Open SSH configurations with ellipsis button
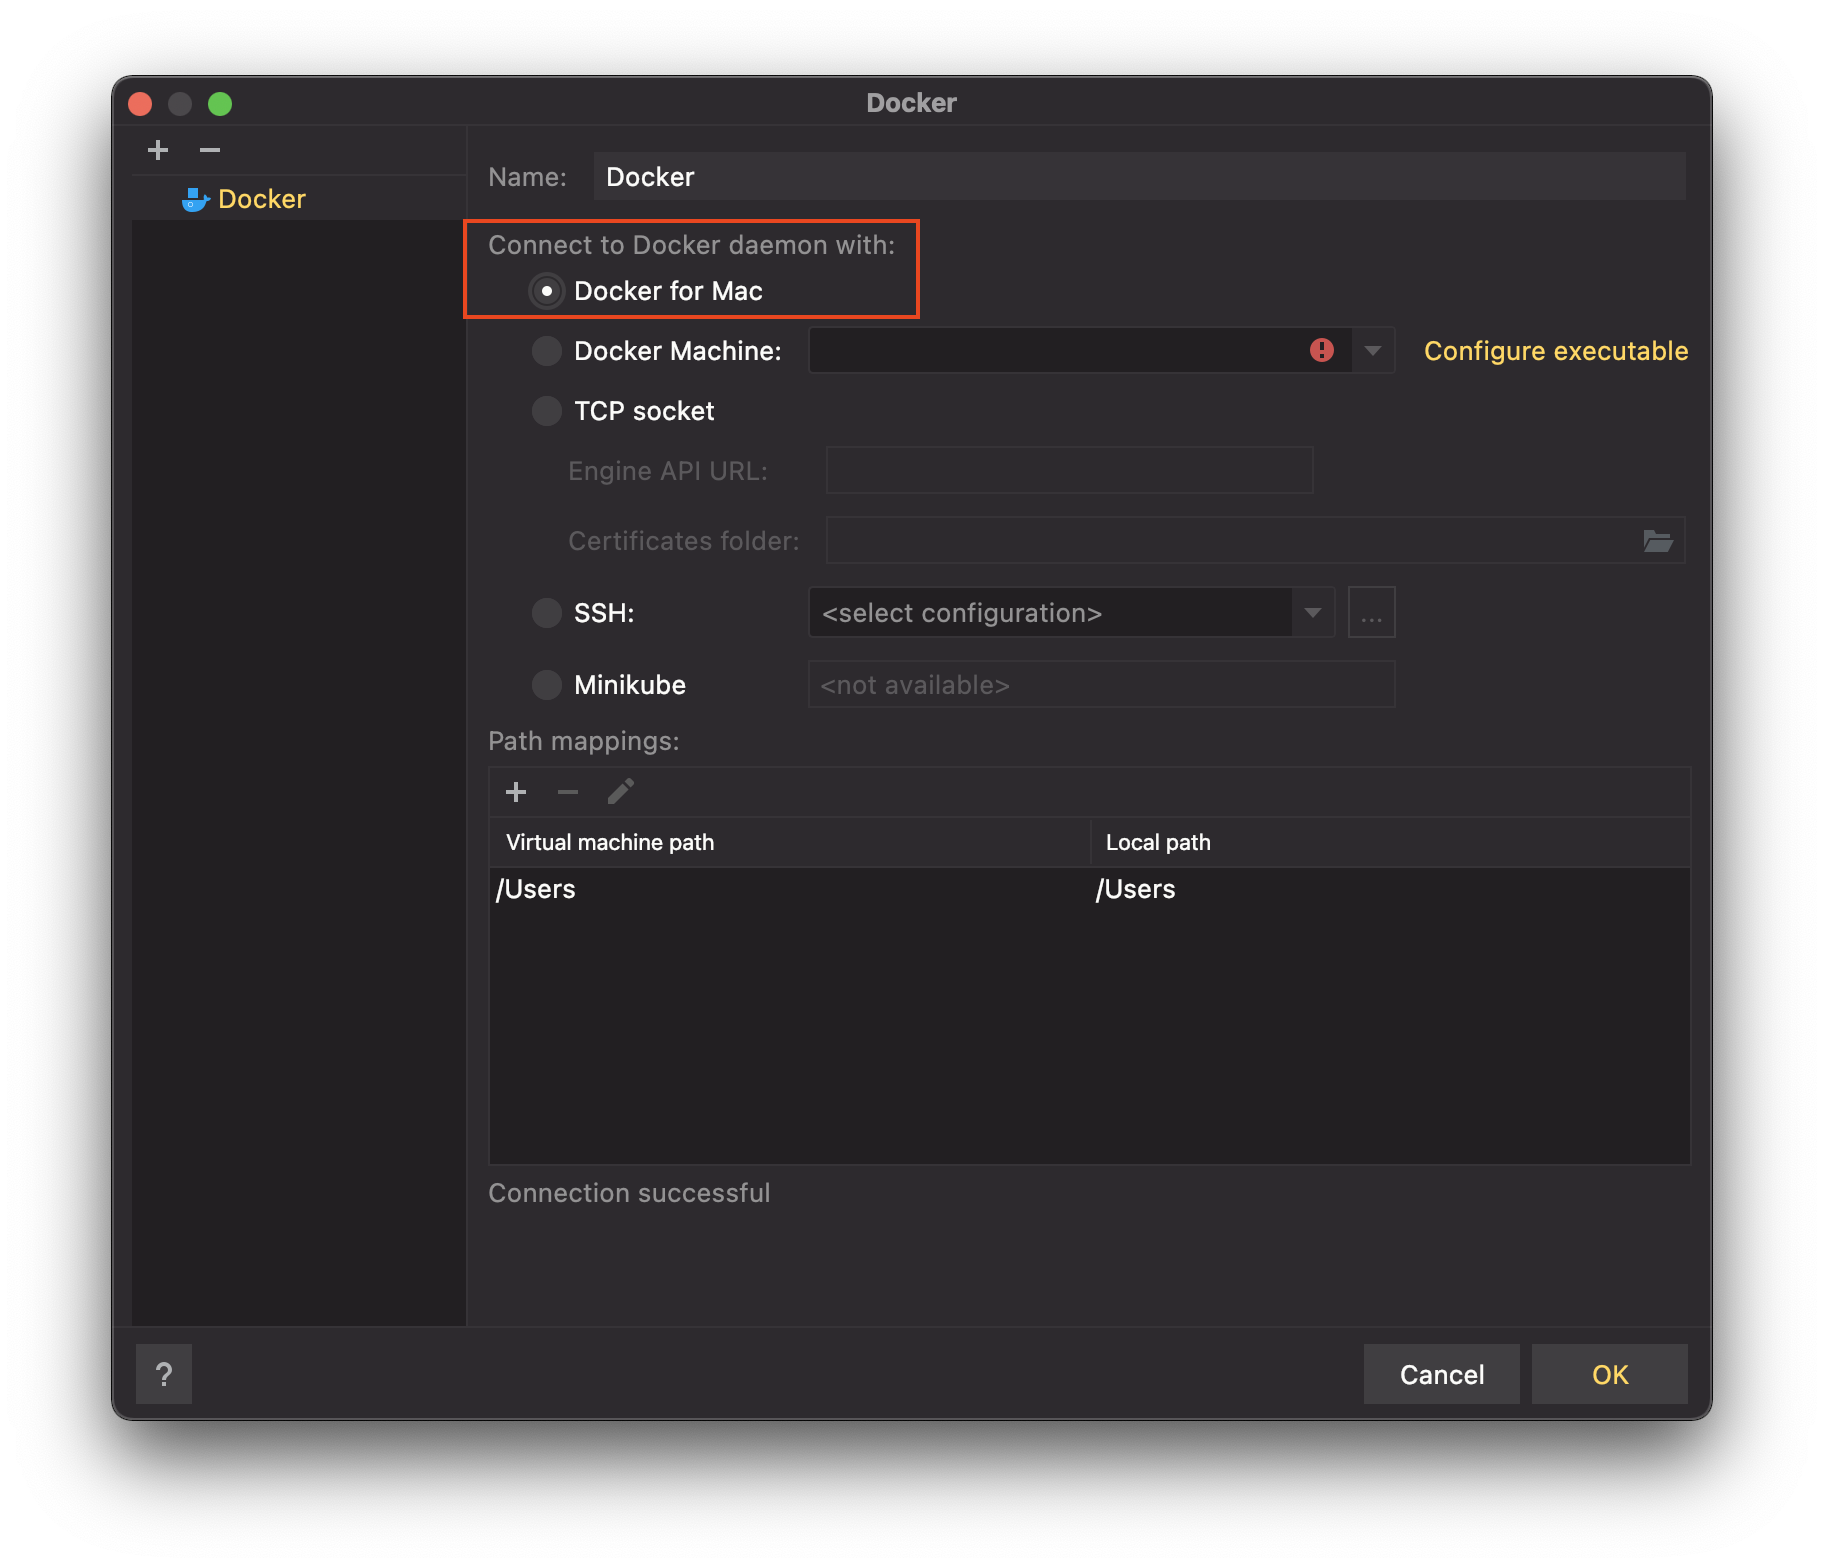The width and height of the screenshot is (1824, 1568). point(1371,613)
